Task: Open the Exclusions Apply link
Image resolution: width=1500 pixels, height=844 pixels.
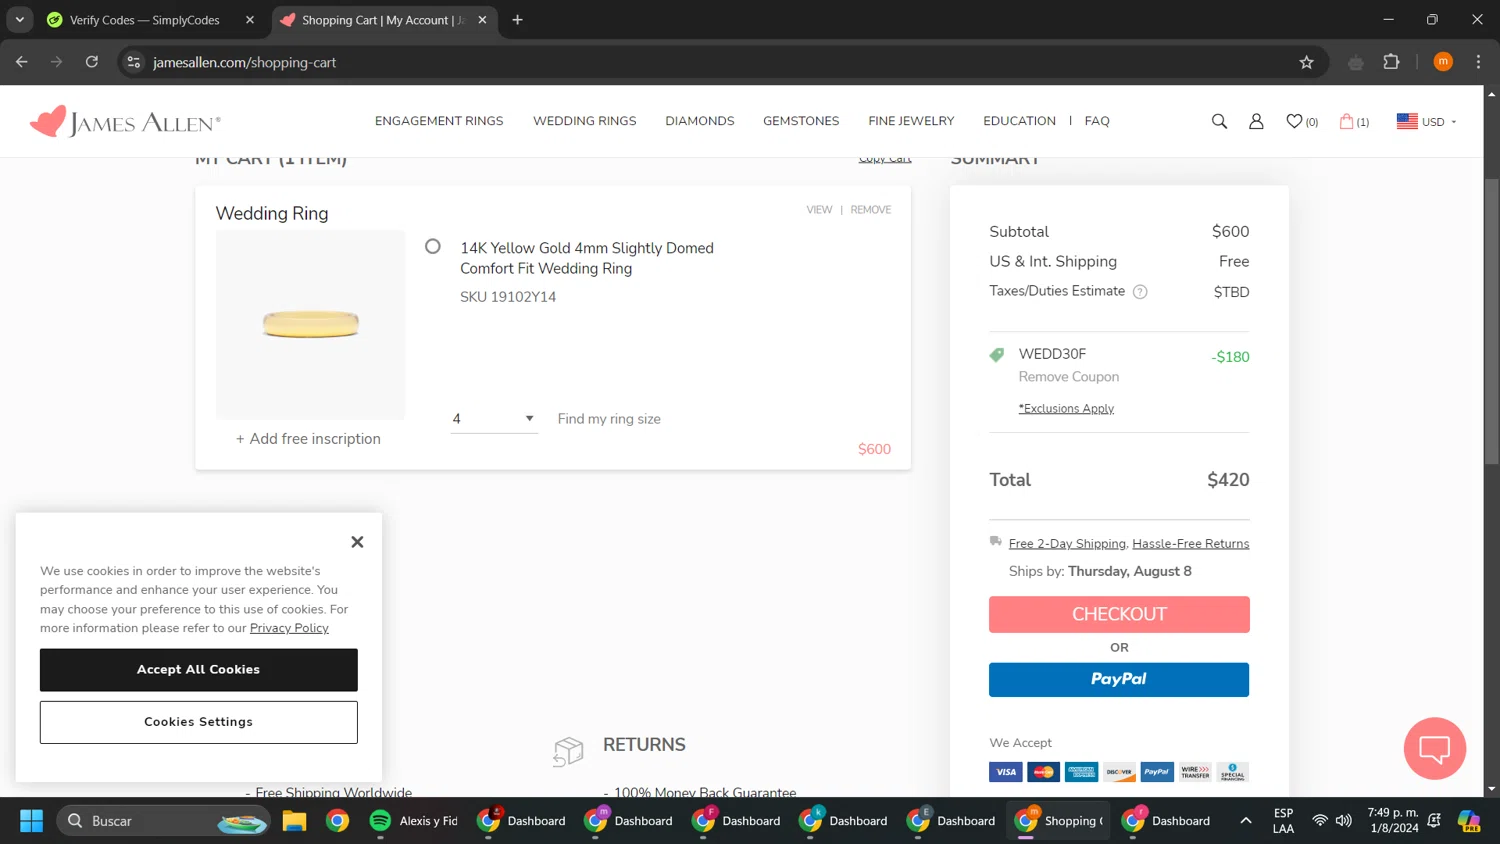Action: tap(1066, 408)
